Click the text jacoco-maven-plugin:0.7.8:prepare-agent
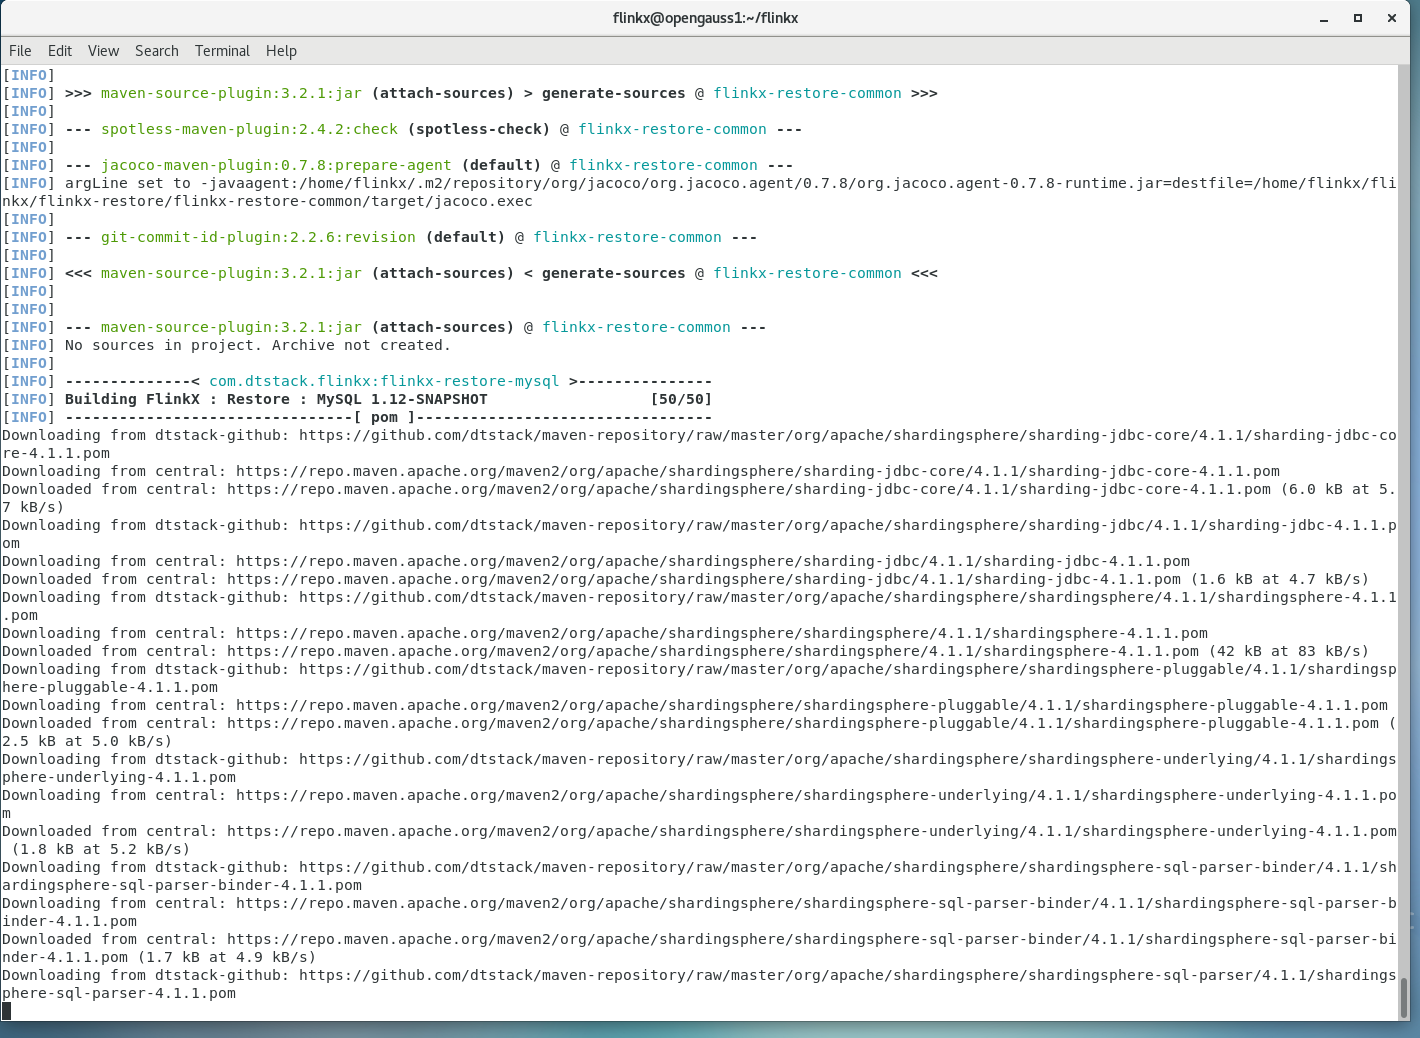Screen dimensions: 1420x1038 pyautogui.click(x=276, y=165)
